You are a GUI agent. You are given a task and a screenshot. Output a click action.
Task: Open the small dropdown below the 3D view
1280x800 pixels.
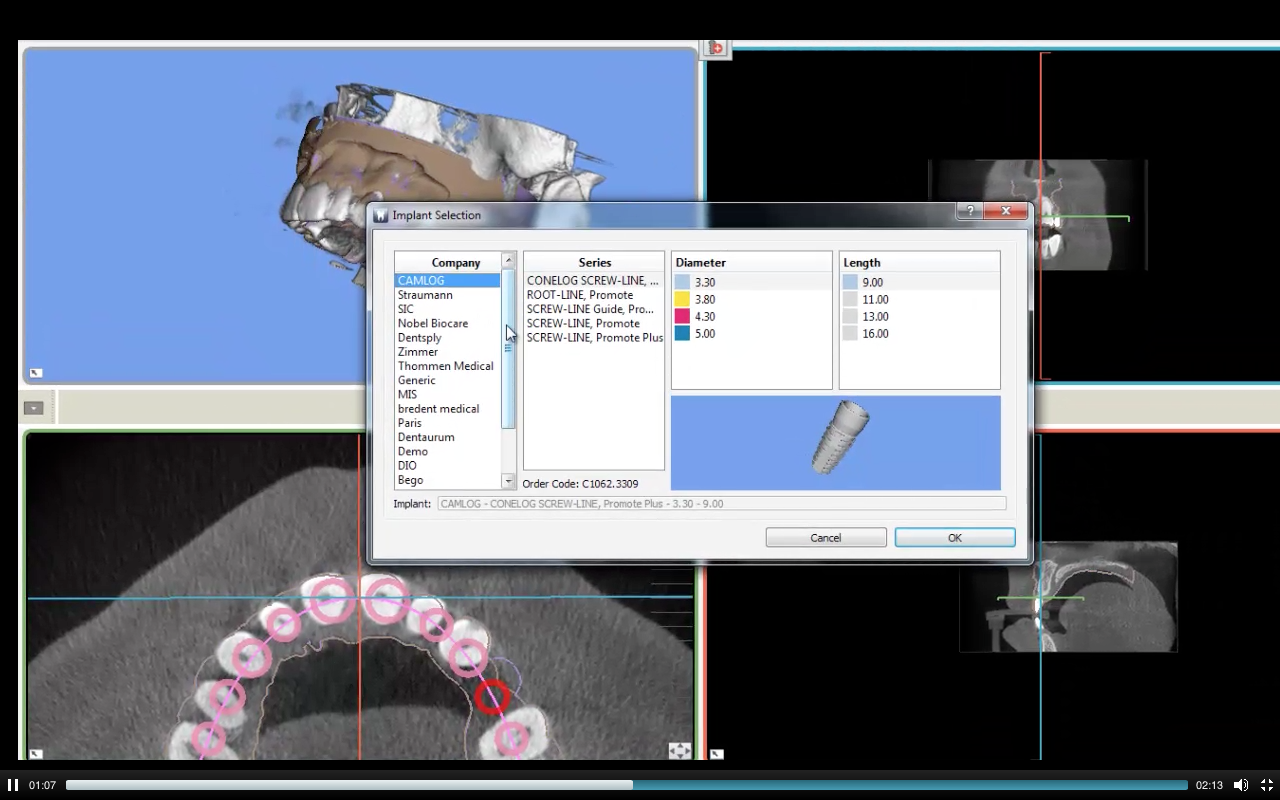[x=33, y=408]
